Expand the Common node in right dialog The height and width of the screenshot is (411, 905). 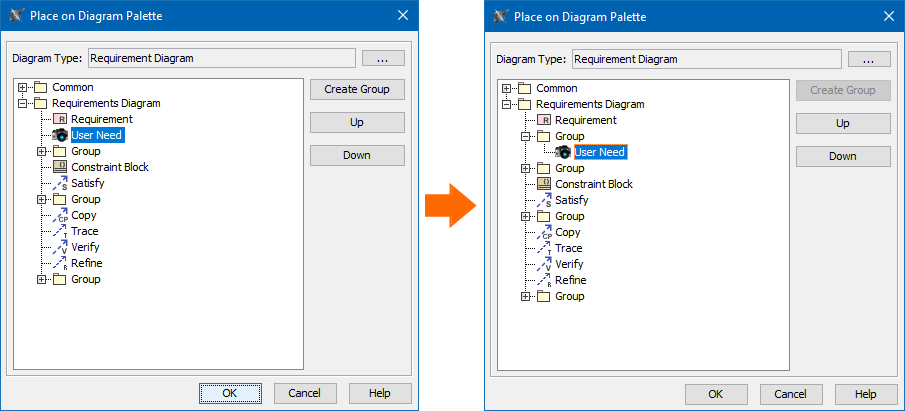coord(507,88)
